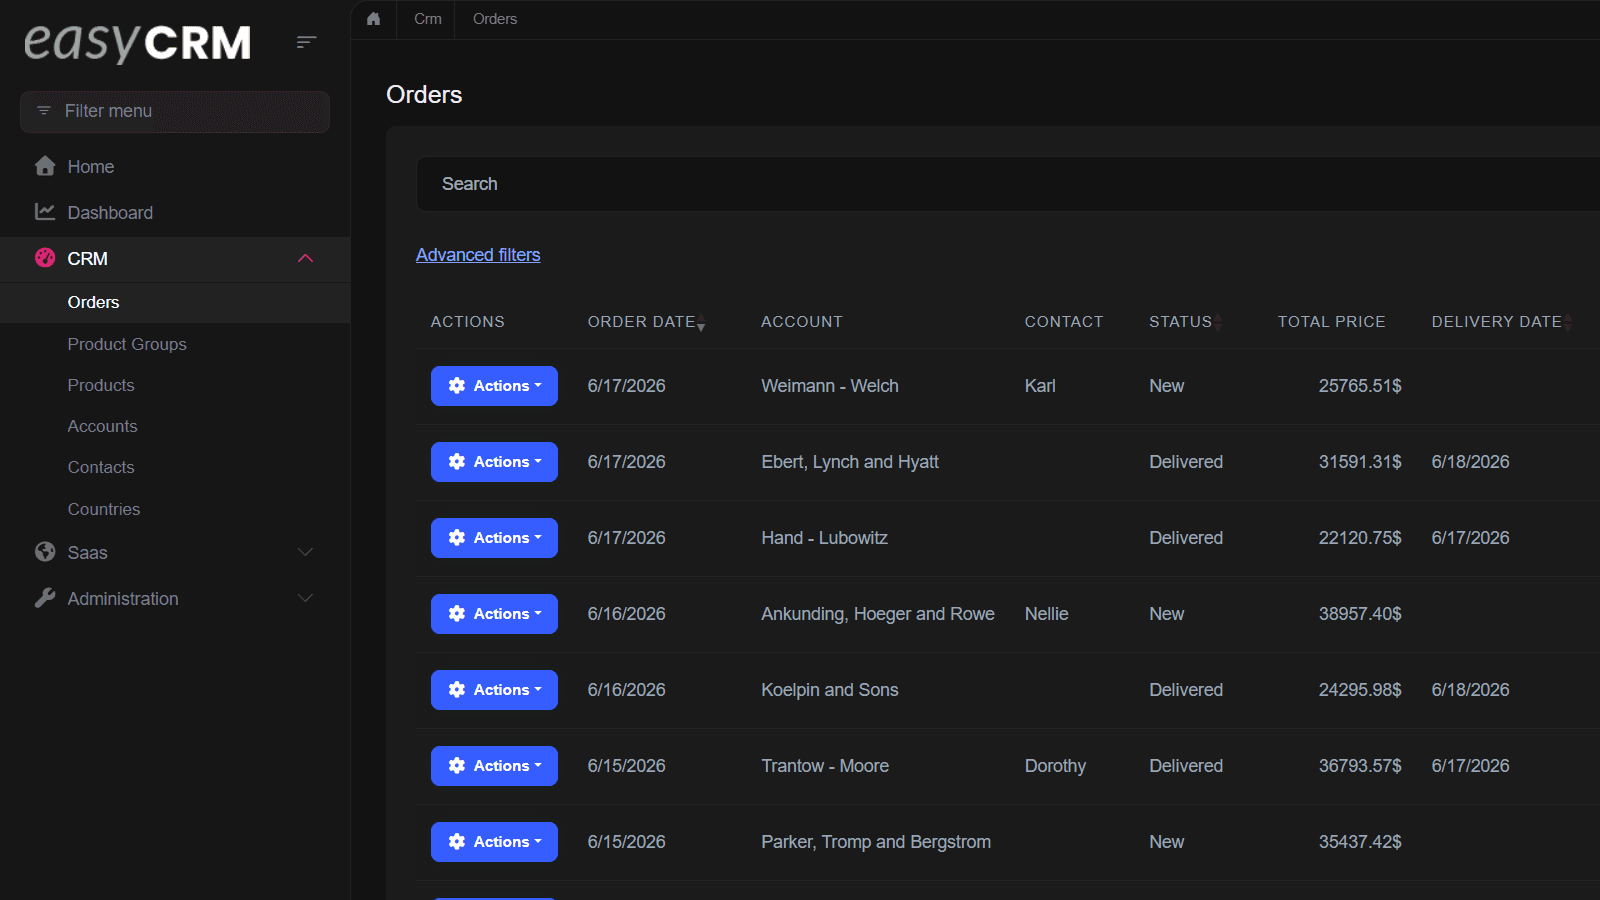This screenshot has height=900, width=1600.
Task: Open Actions dropdown for Parker, Tromp and Bergstrom
Action: tap(494, 842)
